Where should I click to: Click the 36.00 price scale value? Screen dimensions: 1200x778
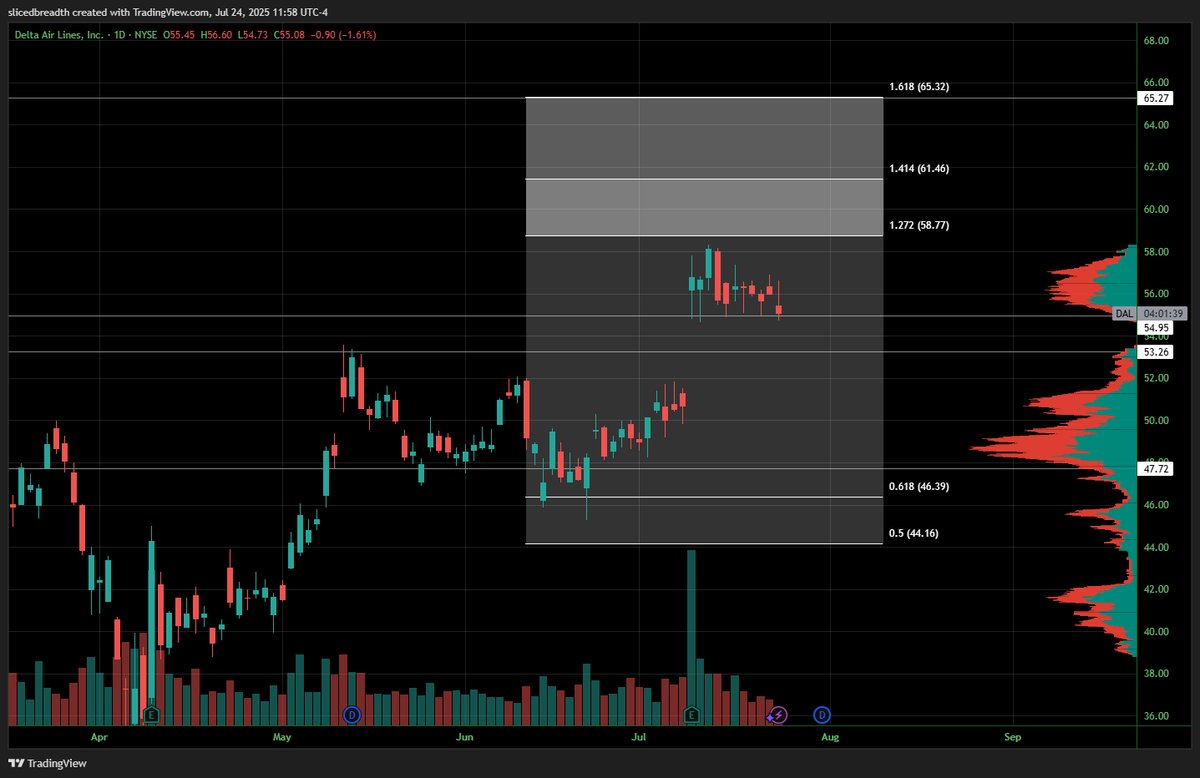[x=1157, y=716]
